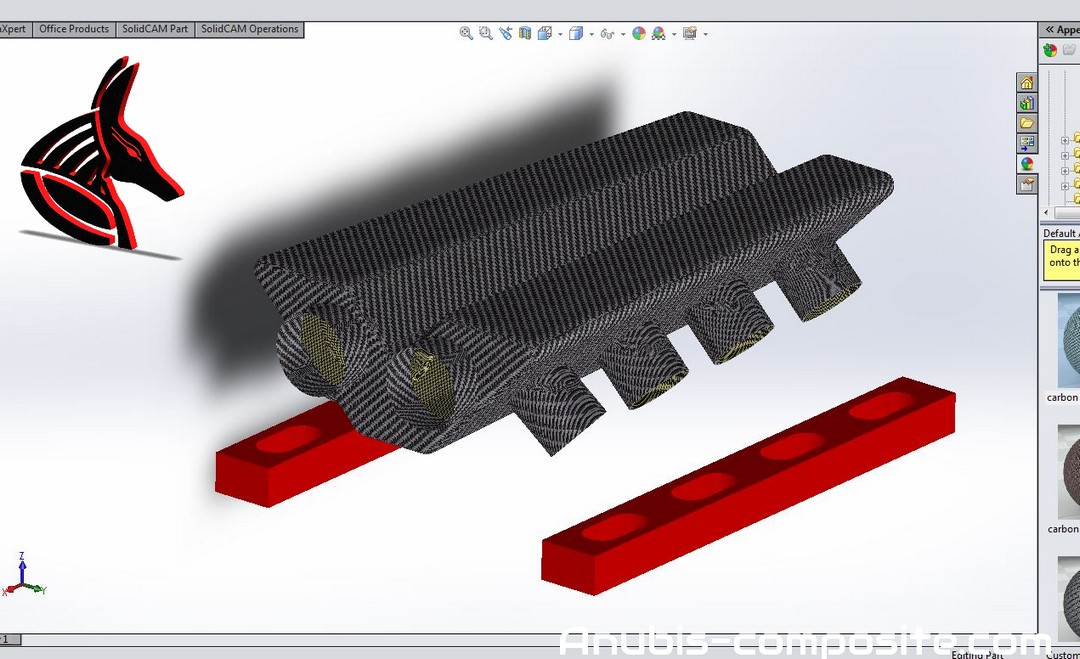The height and width of the screenshot is (659, 1080).
Task: Expand the first folder in appearances tree
Action: [x=1065, y=140]
